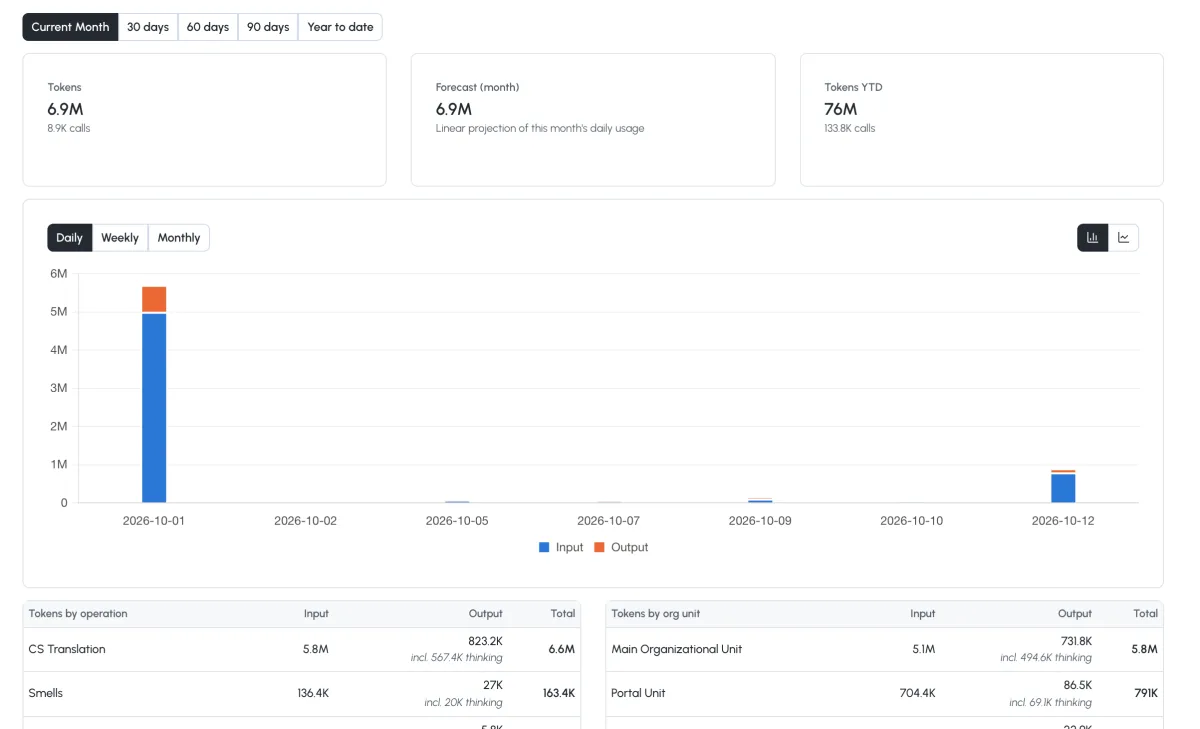Screen dimensions: 1200x729
Task: Click the orange output segment for 2026-10-01
Action: pos(154,299)
